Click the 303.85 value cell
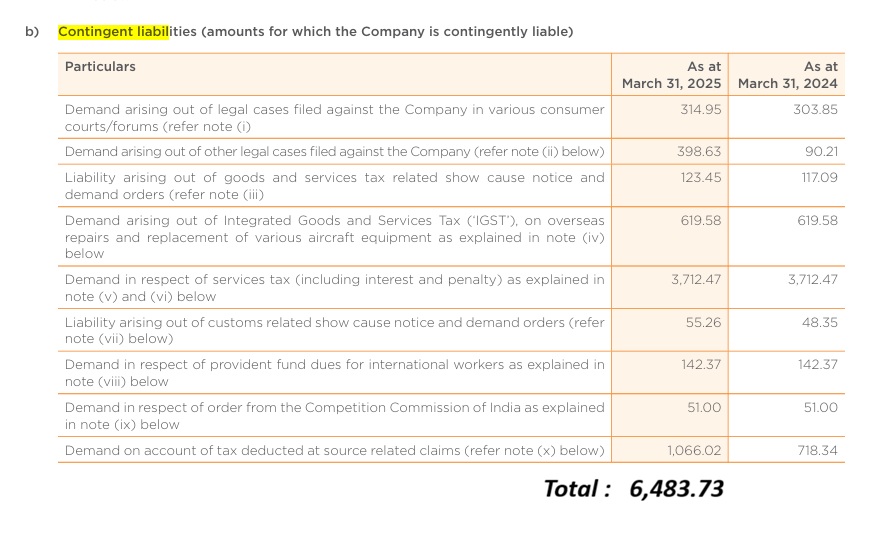 [815, 109]
